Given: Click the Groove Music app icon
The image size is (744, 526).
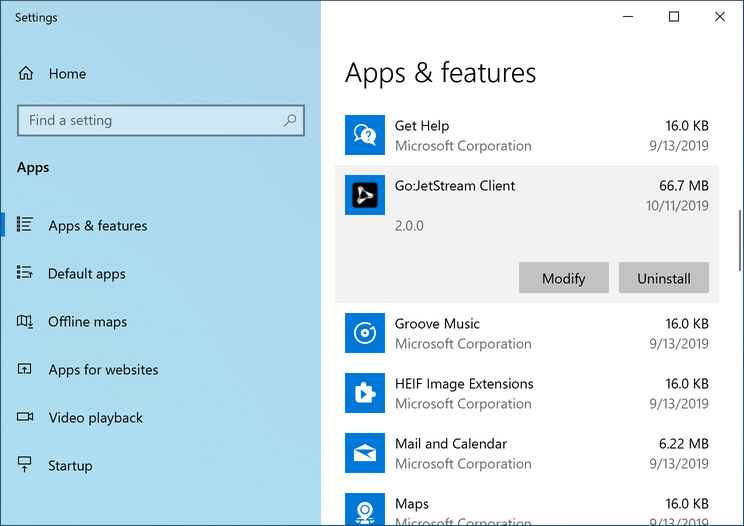Looking at the screenshot, I should (x=365, y=333).
